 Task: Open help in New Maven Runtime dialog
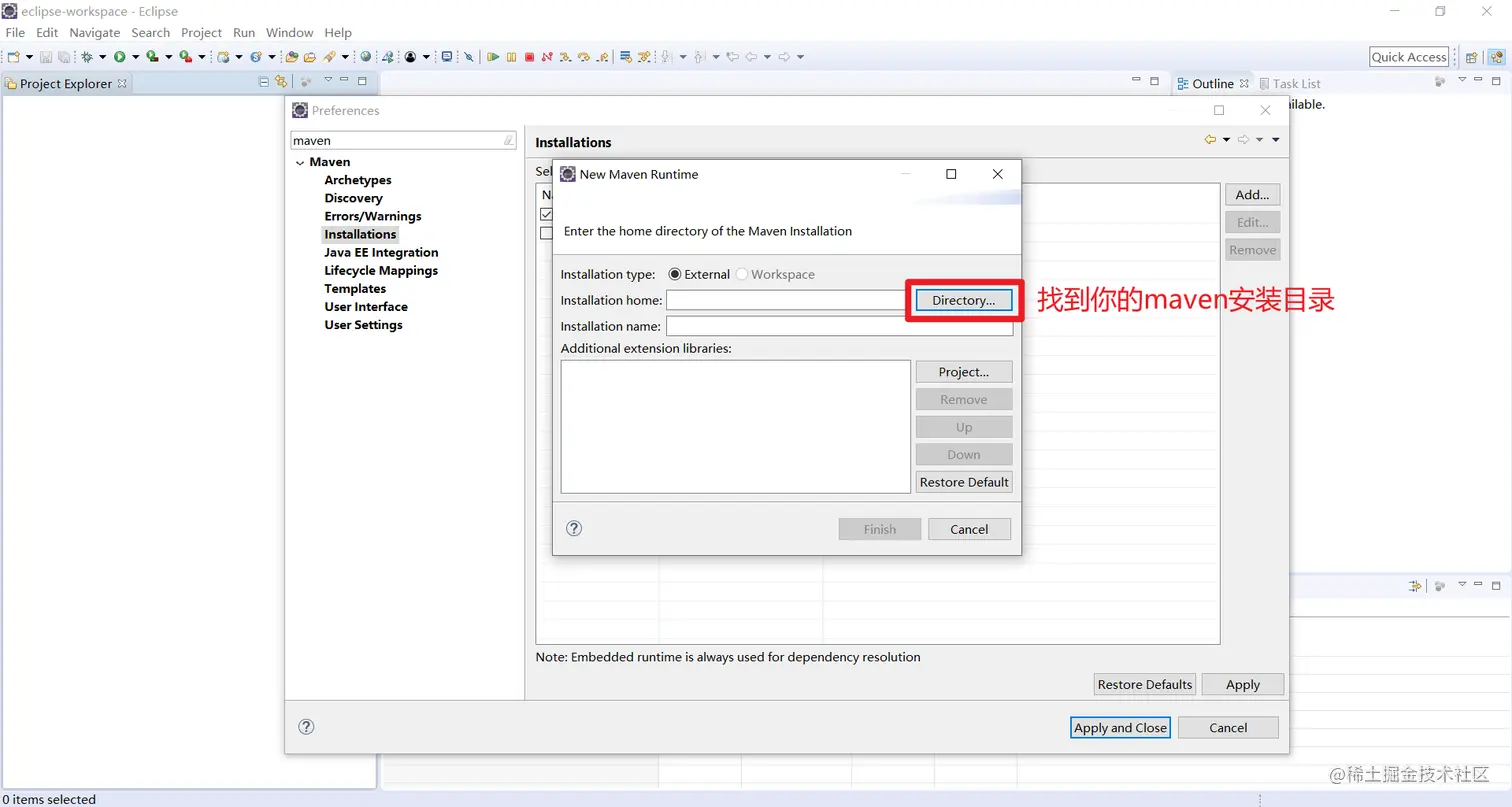(x=574, y=529)
